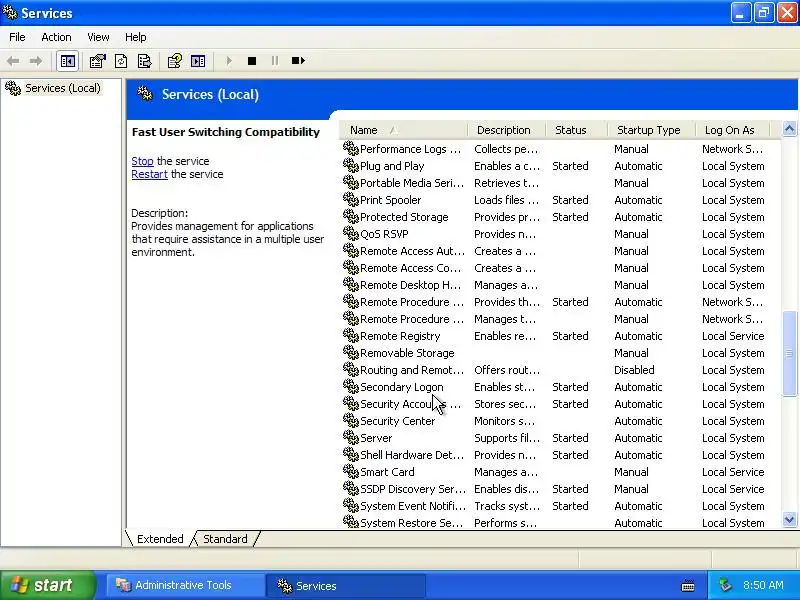Click the system tray notification icon

[725, 585]
